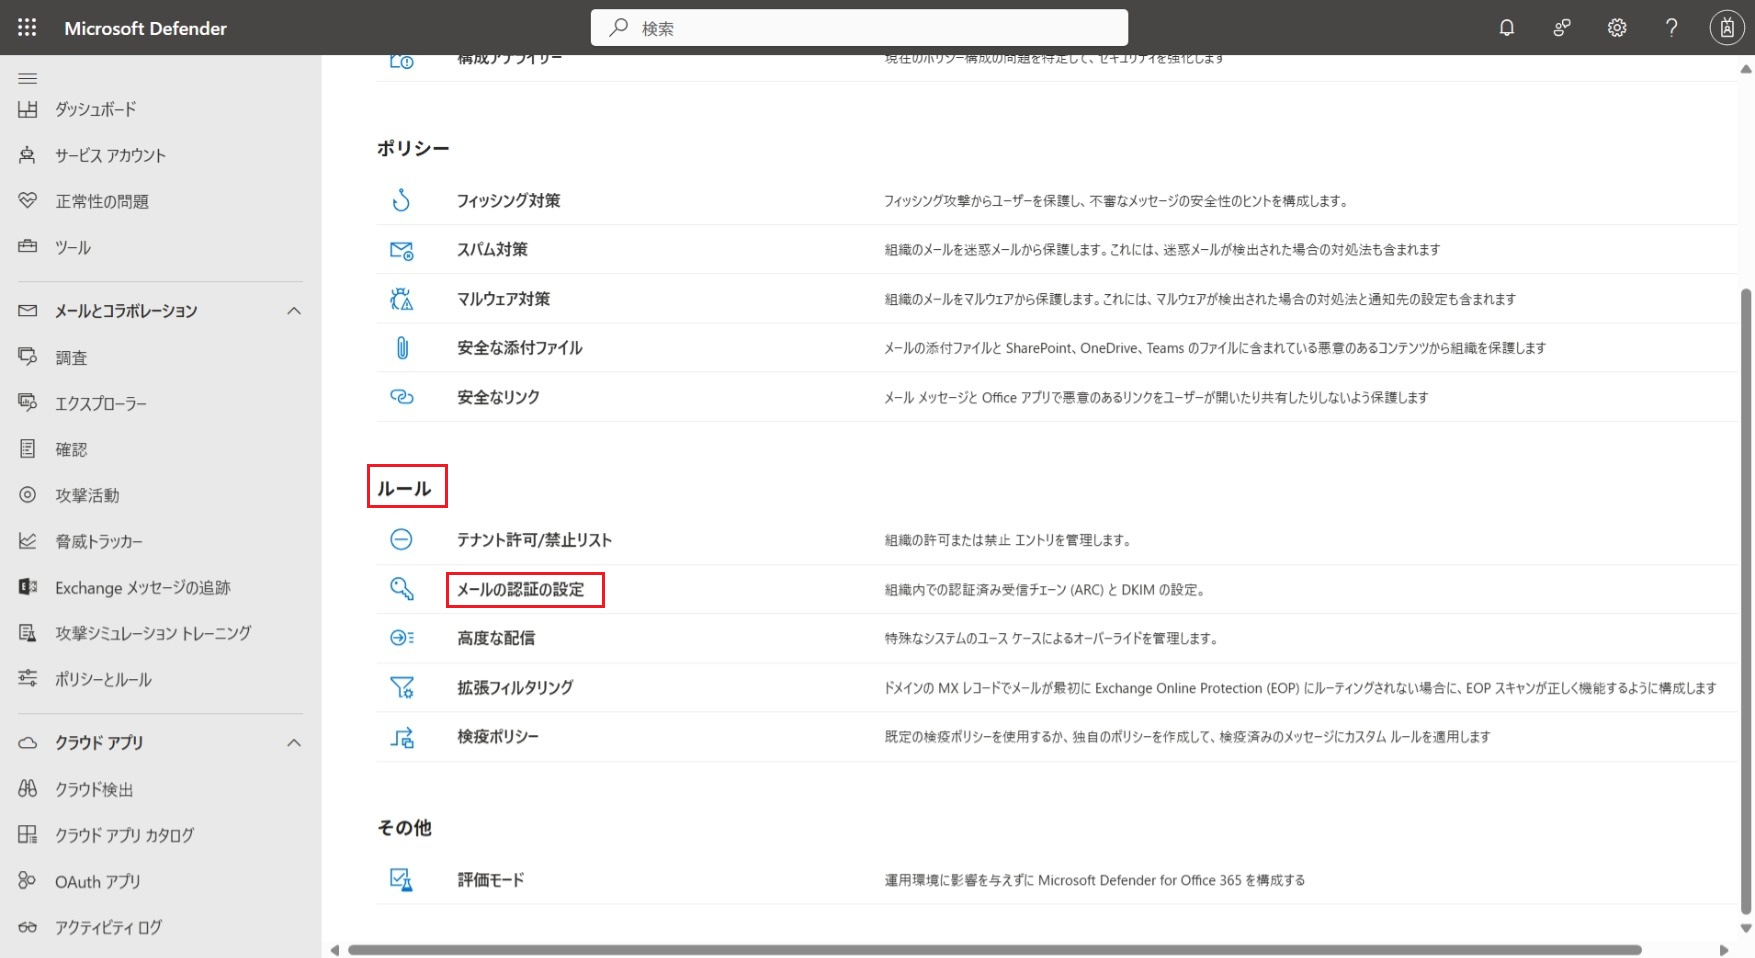Open the 検疫ポリシー link
Viewport: 1755px width, 958px height.
click(x=498, y=737)
